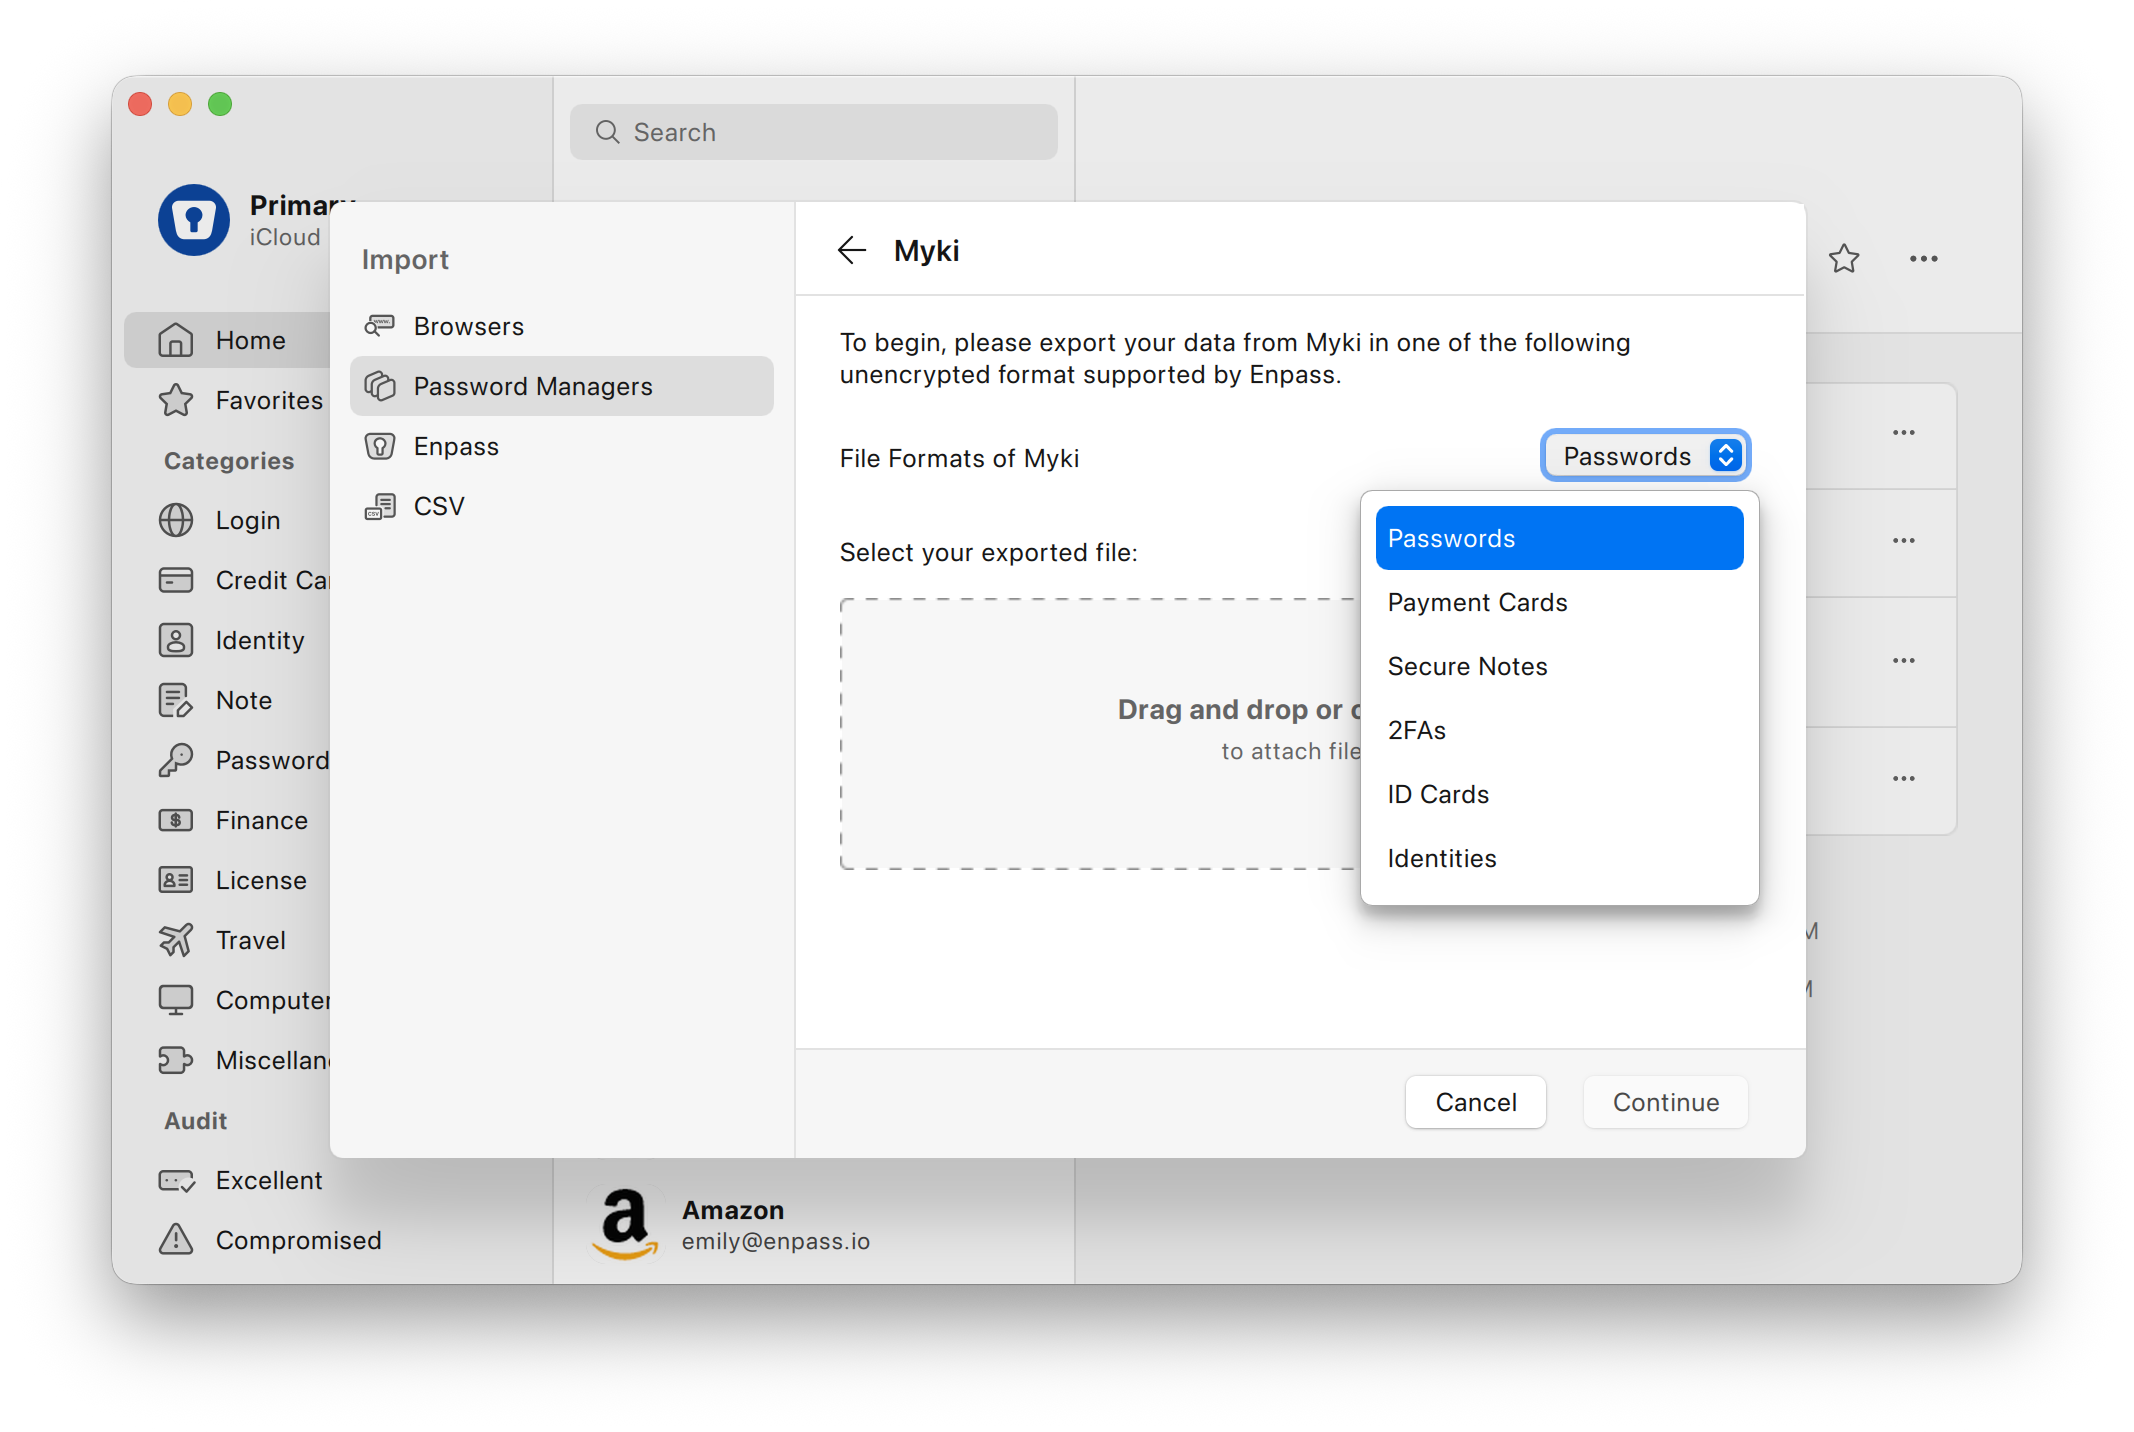Click the Amazon logo thumbnail

[x=625, y=1224]
